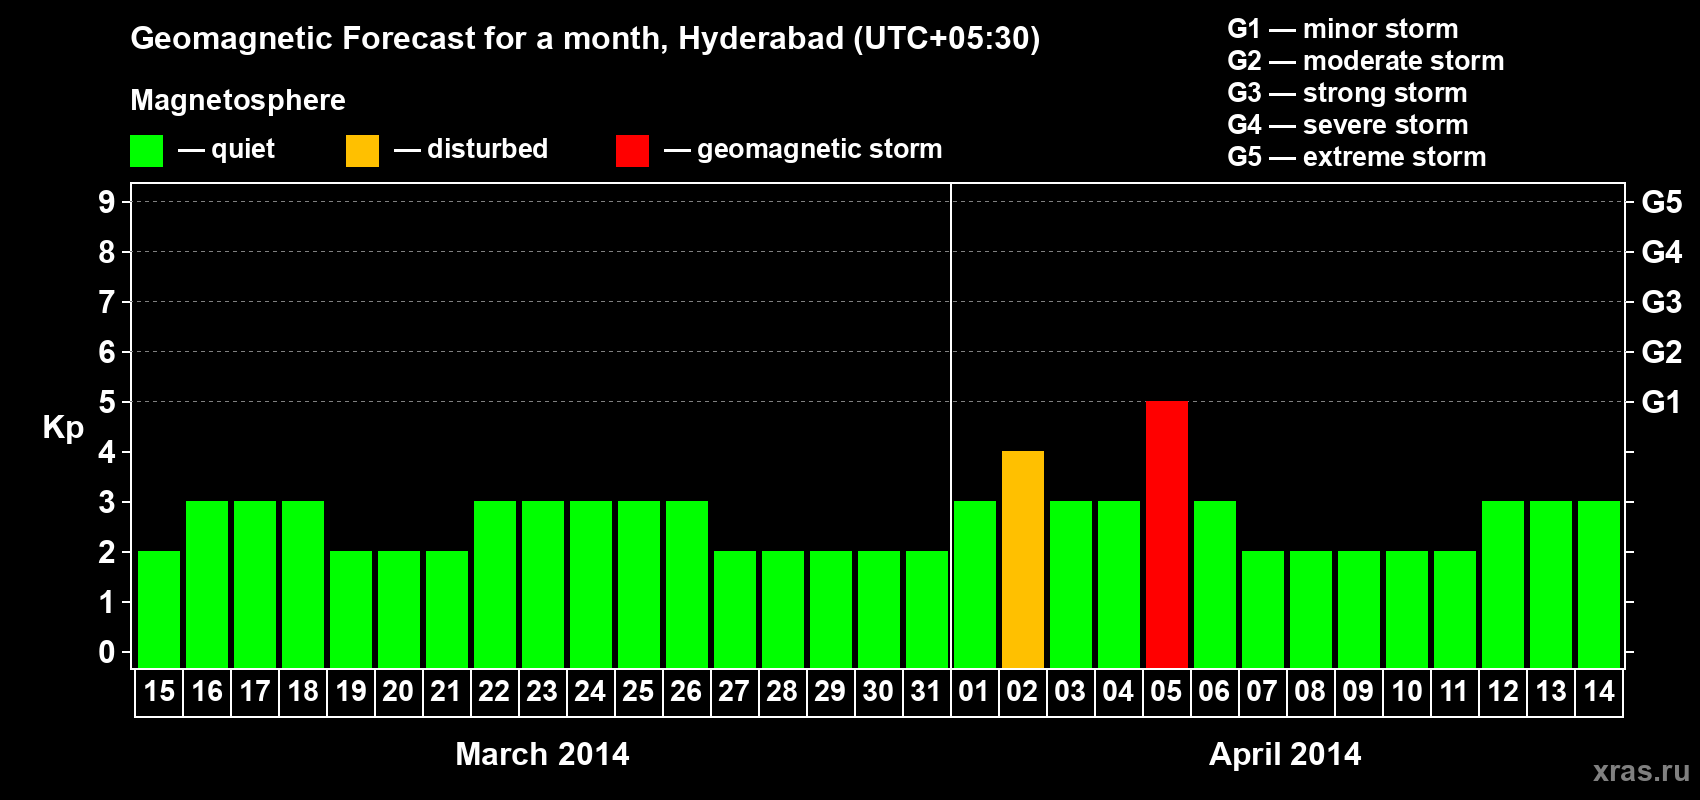The width and height of the screenshot is (1700, 800).
Task: Click the 'G2 — moderate storm' legend text
Action: pyautogui.click(x=1366, y=61)
